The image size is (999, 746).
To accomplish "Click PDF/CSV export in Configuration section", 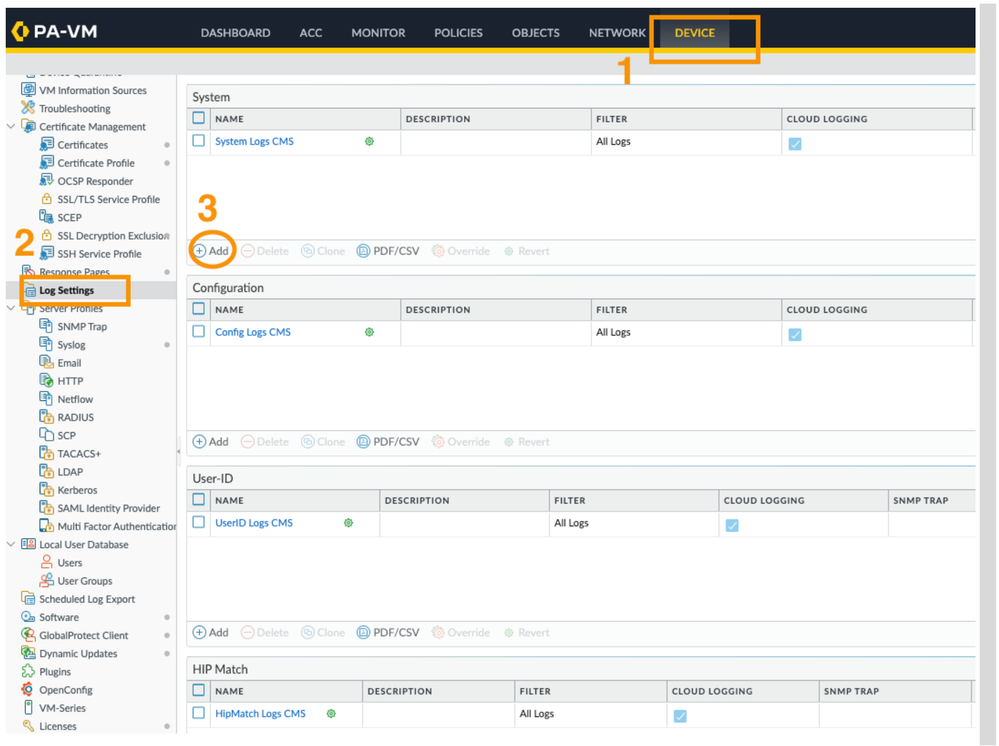I will (x=388, y=442).
